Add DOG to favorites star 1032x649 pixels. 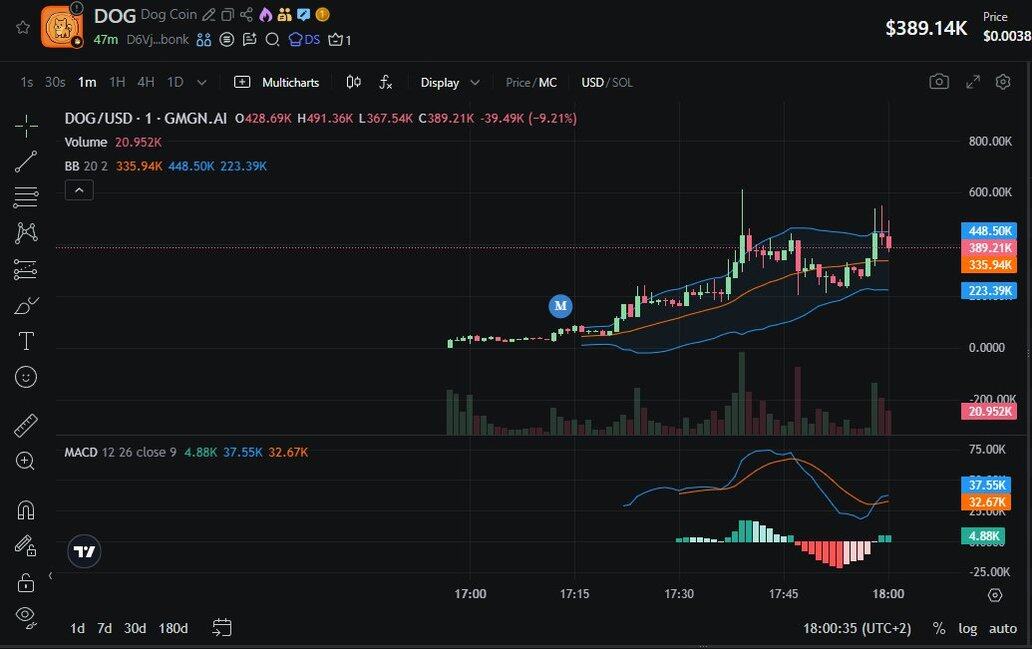[x=23, y=27]
